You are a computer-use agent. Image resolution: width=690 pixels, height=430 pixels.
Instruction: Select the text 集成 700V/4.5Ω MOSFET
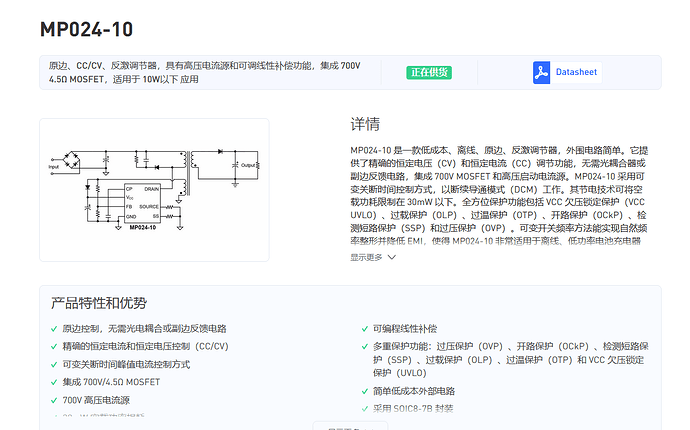(111, 382)
